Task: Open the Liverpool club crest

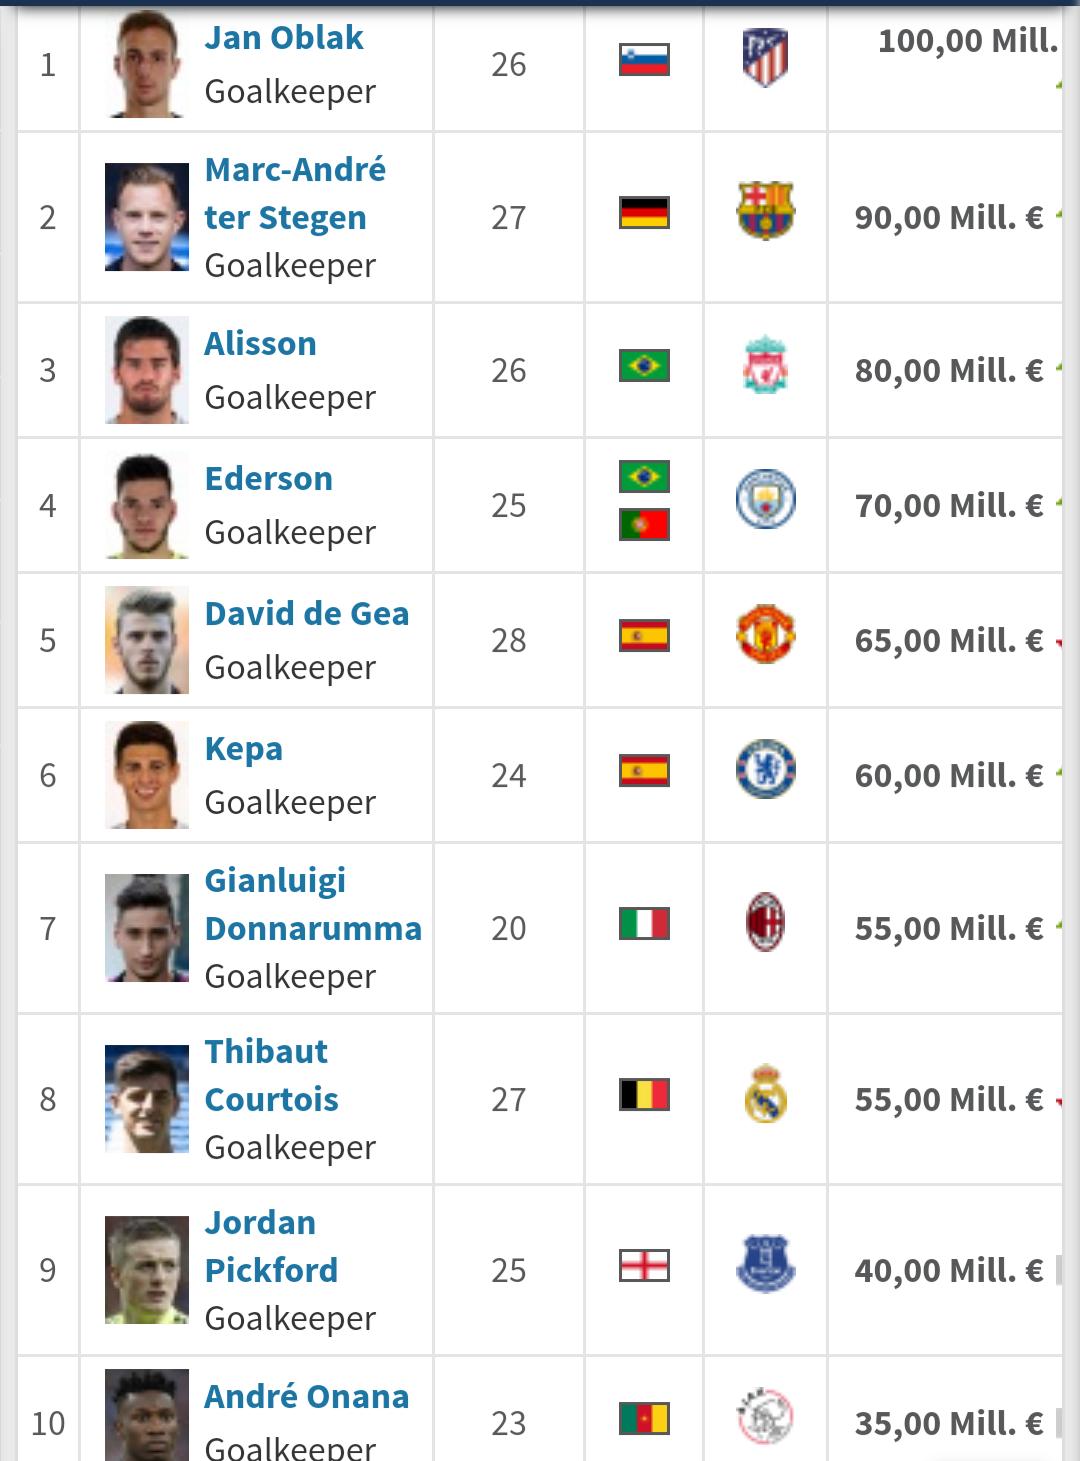Action: pyautogui.click(x=766, y=364)
